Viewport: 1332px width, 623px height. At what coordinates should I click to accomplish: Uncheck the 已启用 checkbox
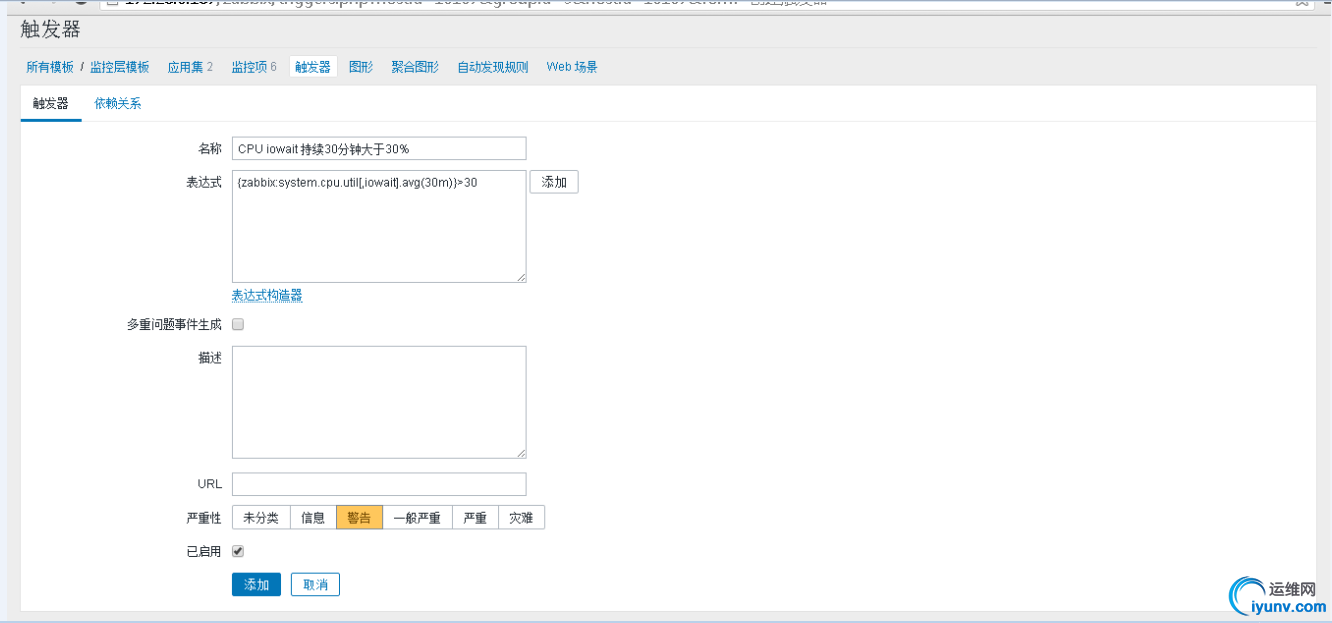238,551
